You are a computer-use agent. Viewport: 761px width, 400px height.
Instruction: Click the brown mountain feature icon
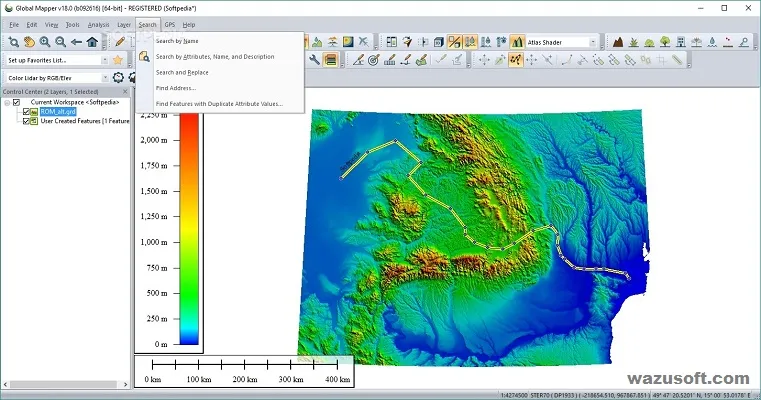pyautogui.click(x=618, y=42)
